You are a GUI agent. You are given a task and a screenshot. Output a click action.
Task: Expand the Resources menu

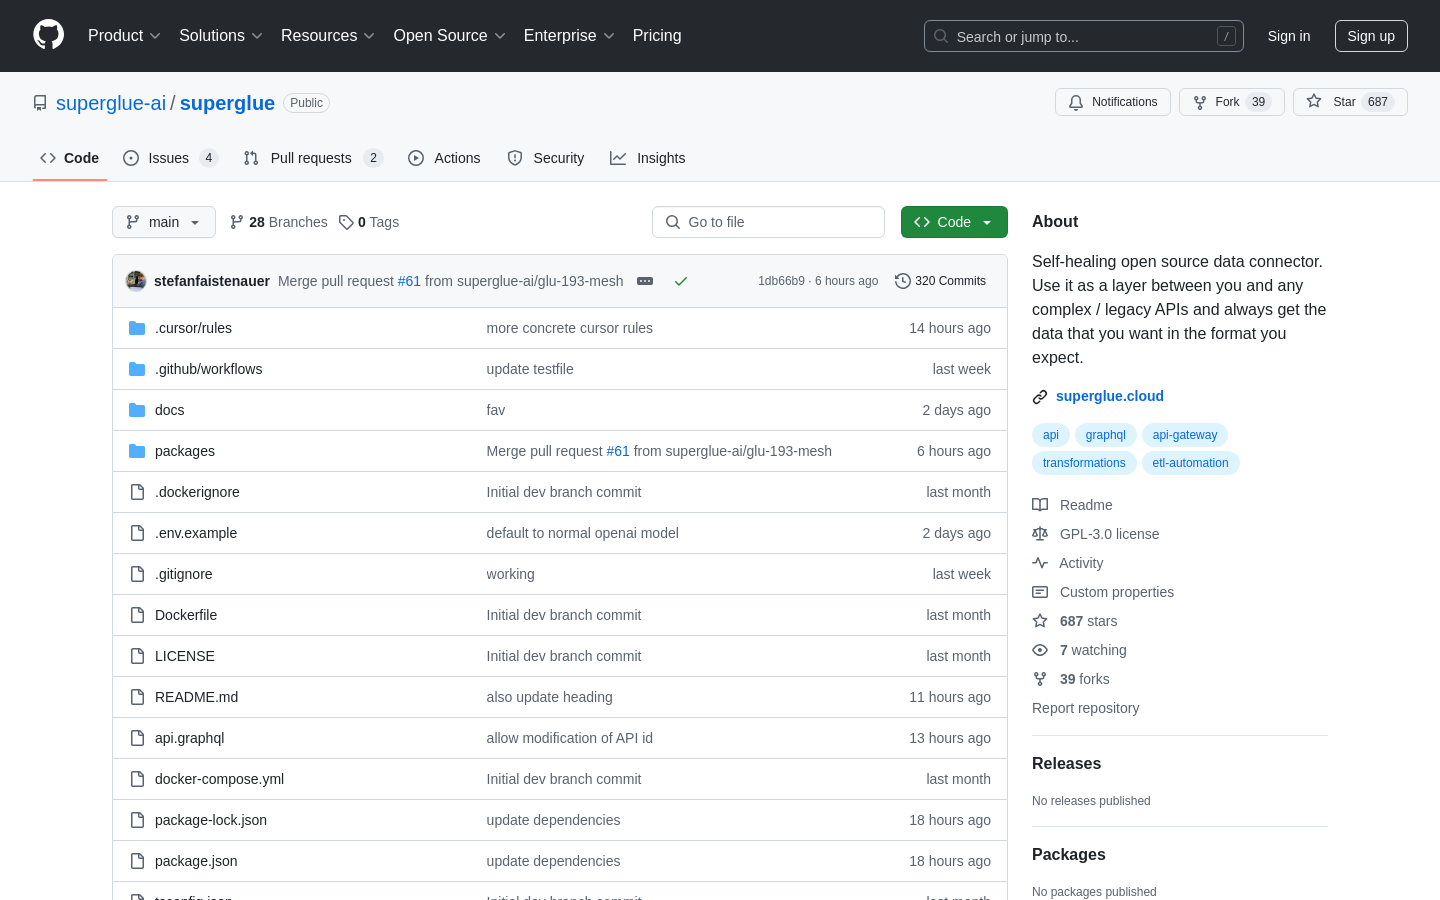click(328, 36)
